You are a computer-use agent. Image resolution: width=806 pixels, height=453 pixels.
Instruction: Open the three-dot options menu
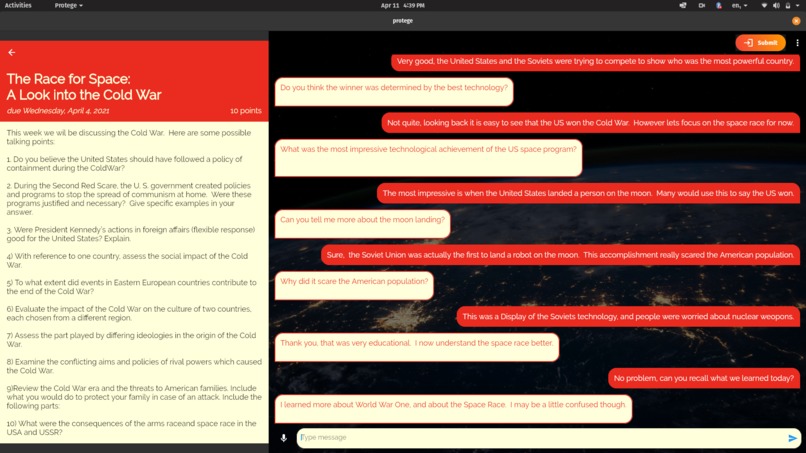coord(797,43)
